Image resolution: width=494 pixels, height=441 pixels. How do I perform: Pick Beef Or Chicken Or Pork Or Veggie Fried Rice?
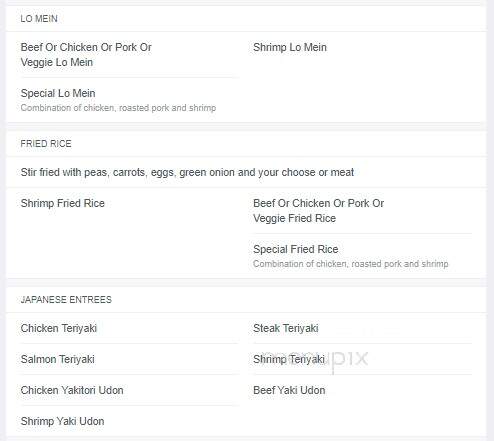tap(318, 211)
